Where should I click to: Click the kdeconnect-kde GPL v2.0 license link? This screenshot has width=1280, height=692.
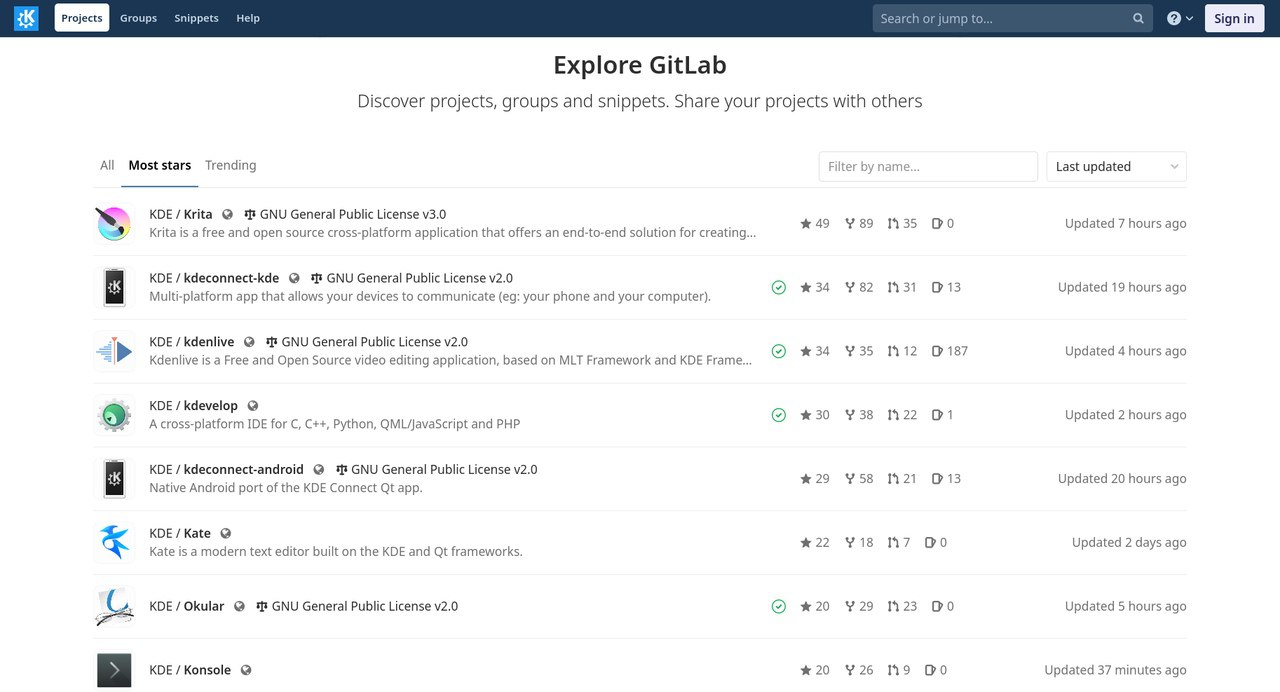[x=412, y=278]
